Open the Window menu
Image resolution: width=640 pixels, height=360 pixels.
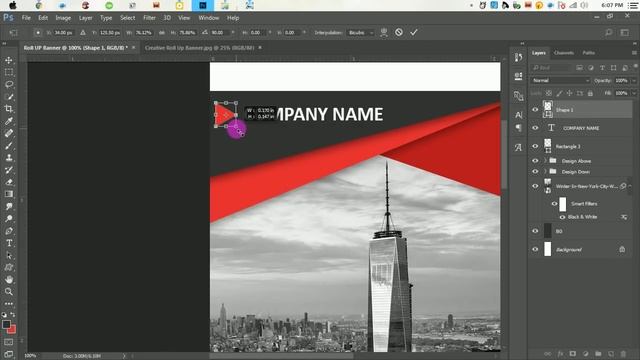pyautogui.click(x=209, y=18)
